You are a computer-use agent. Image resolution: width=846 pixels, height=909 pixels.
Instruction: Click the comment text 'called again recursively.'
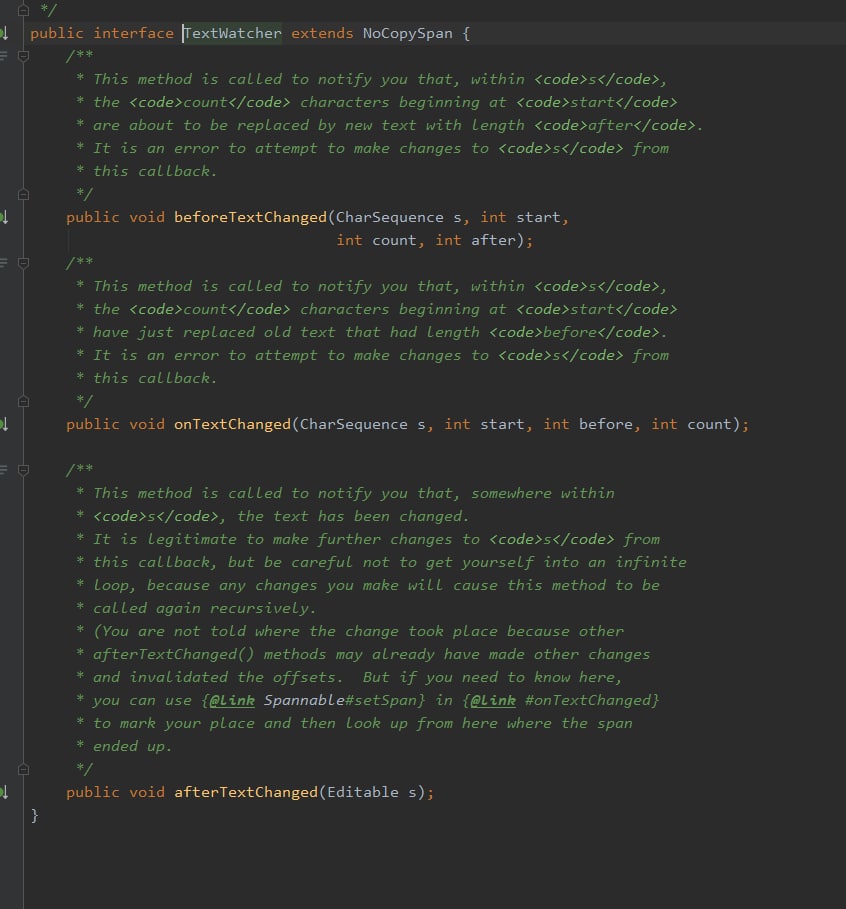205,608
